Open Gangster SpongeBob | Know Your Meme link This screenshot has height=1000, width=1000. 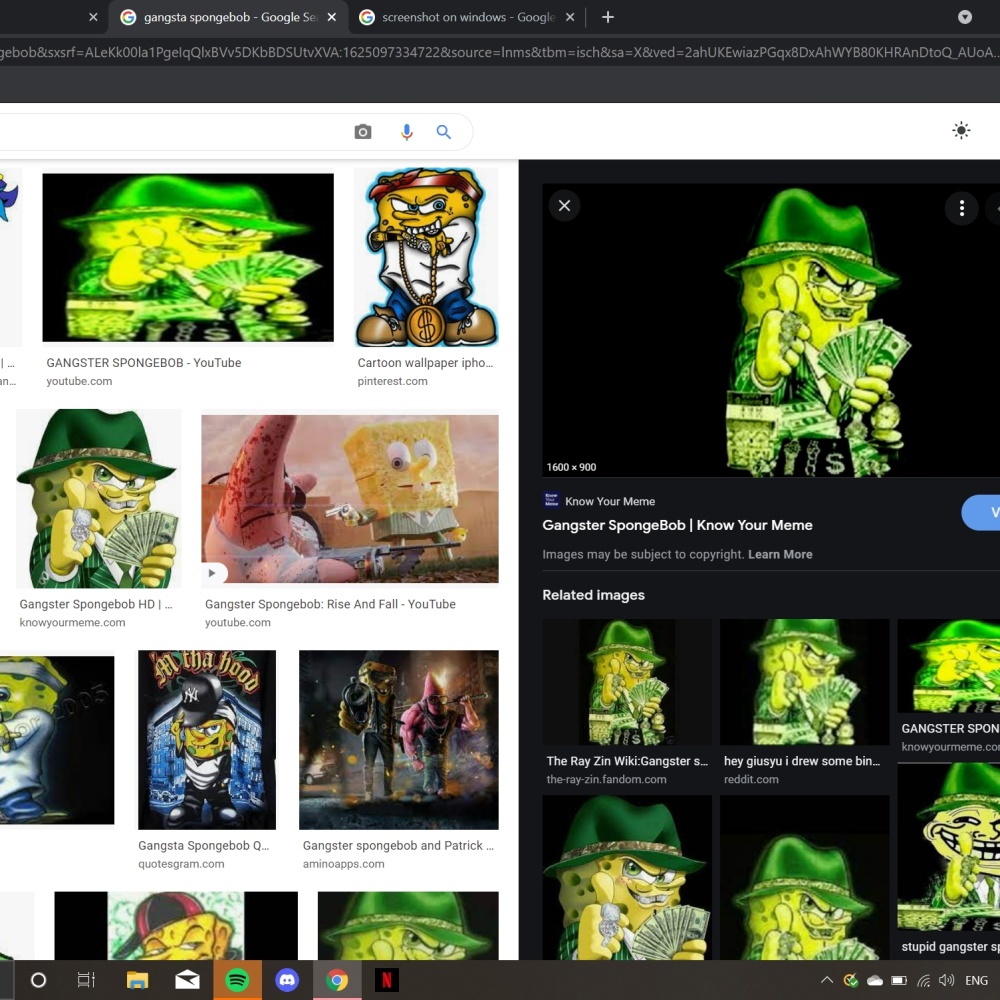677,525
